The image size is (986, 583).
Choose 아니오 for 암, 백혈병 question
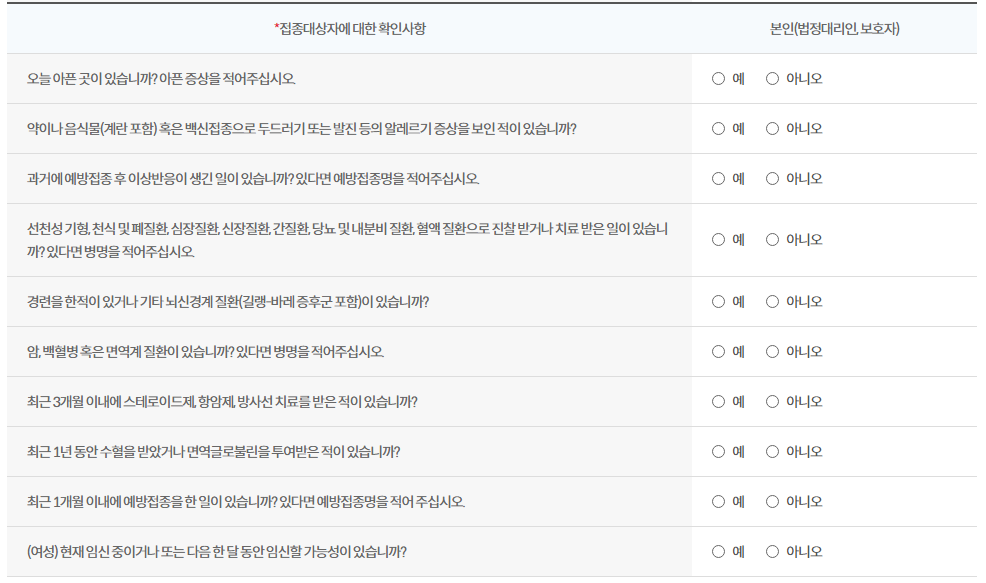[772, 352]
